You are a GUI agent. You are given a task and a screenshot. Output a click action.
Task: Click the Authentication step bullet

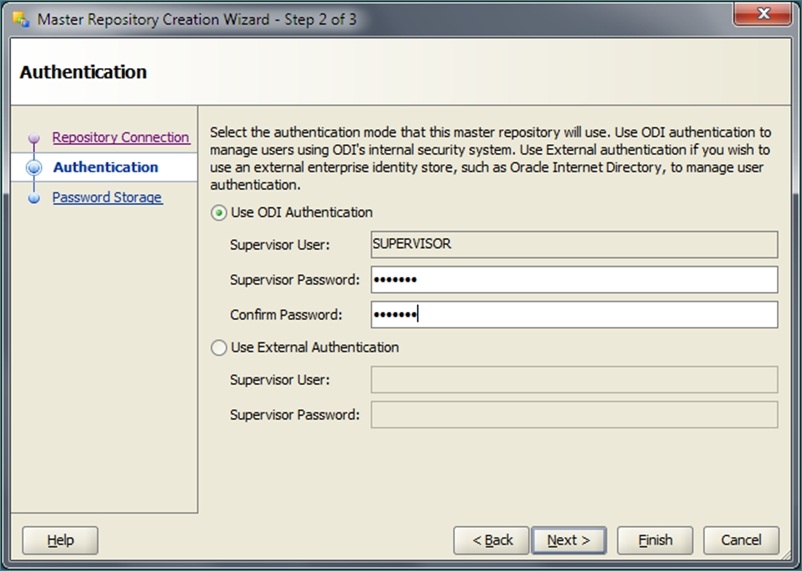click(x=34, y=167)
